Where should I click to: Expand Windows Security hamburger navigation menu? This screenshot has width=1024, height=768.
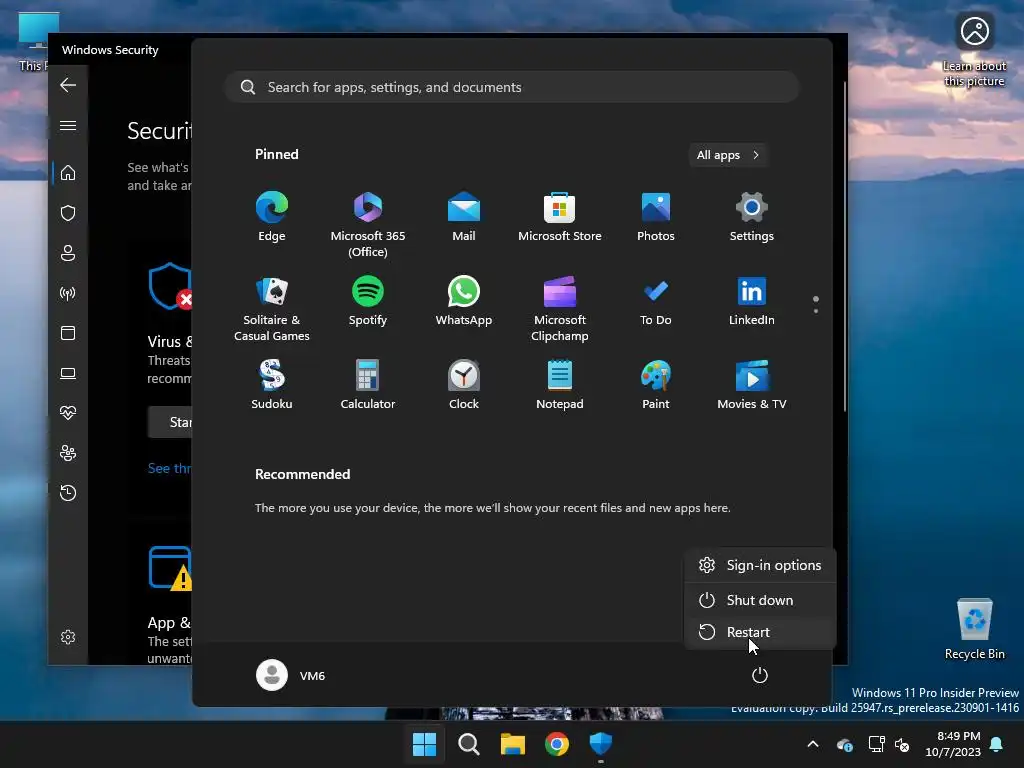click(68, 125)
